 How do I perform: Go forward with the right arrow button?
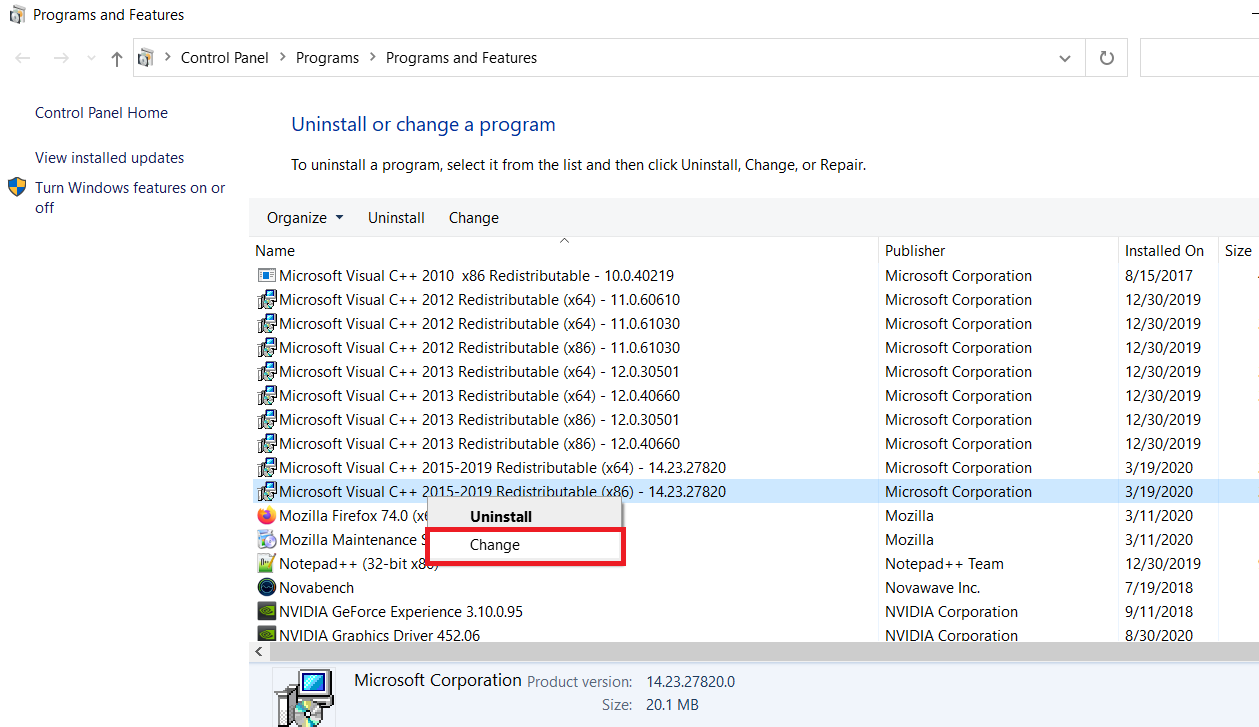click(x=61, y=58)
